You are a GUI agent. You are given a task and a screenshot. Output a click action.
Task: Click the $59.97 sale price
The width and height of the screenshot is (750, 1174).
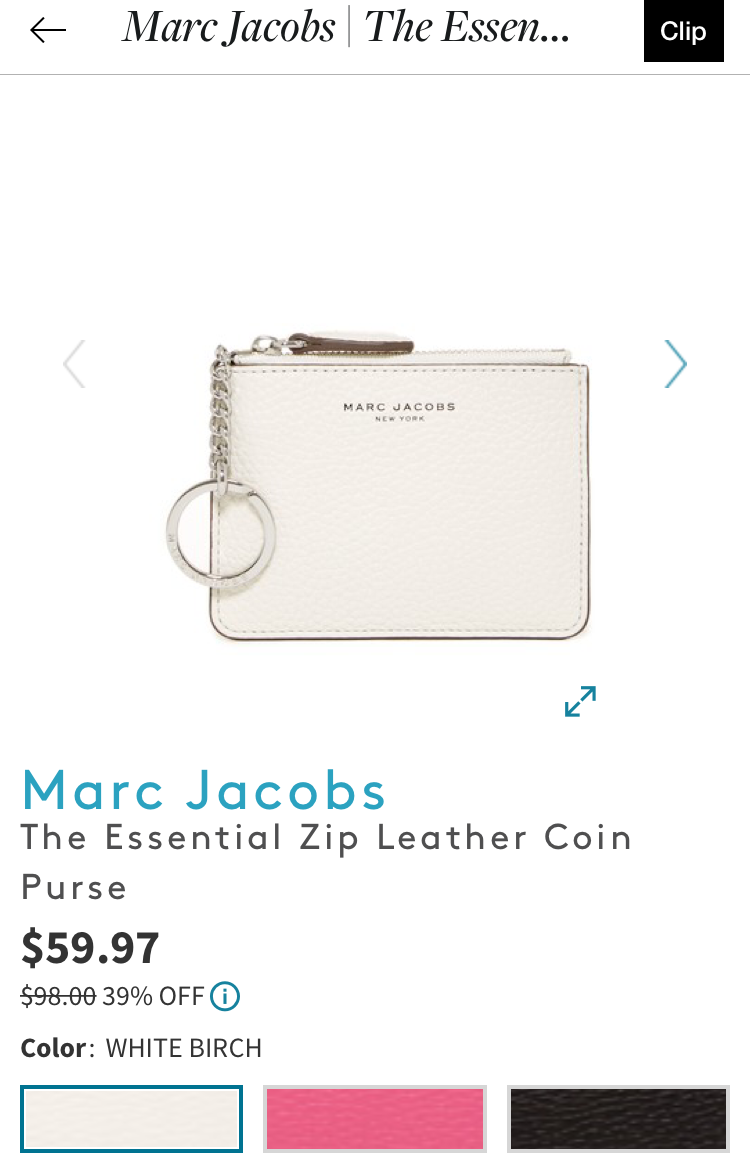pos(90,947)
